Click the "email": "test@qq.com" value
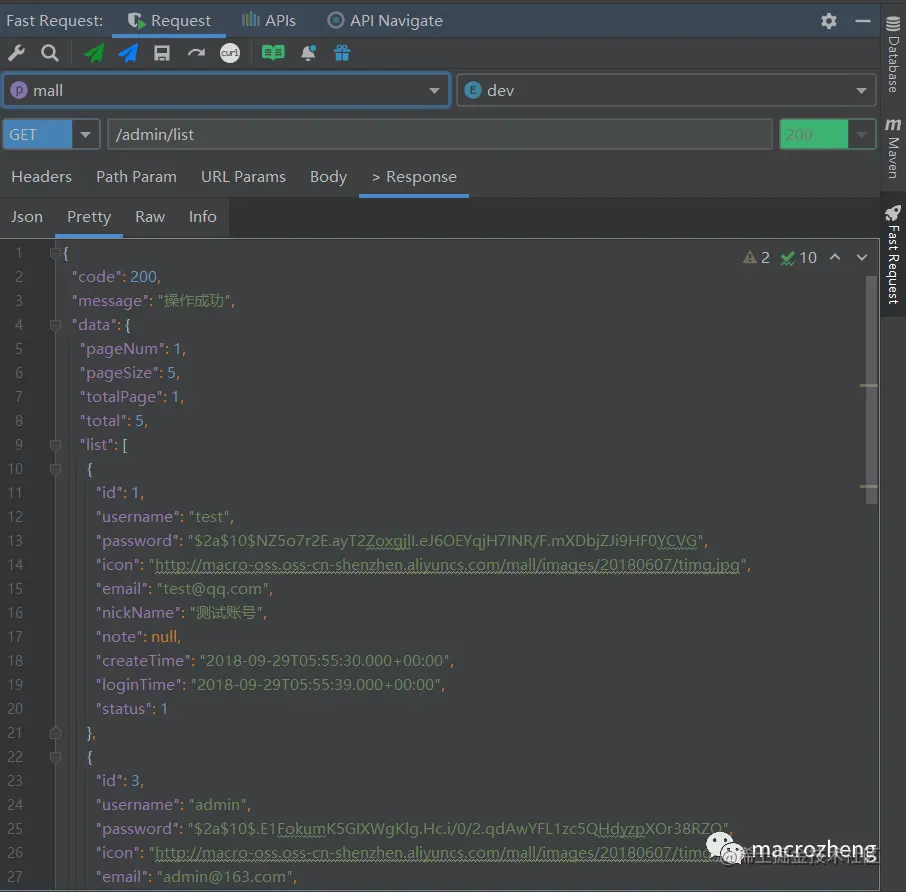The width and height of the screenshot is (906, 892). click(215, 589)
